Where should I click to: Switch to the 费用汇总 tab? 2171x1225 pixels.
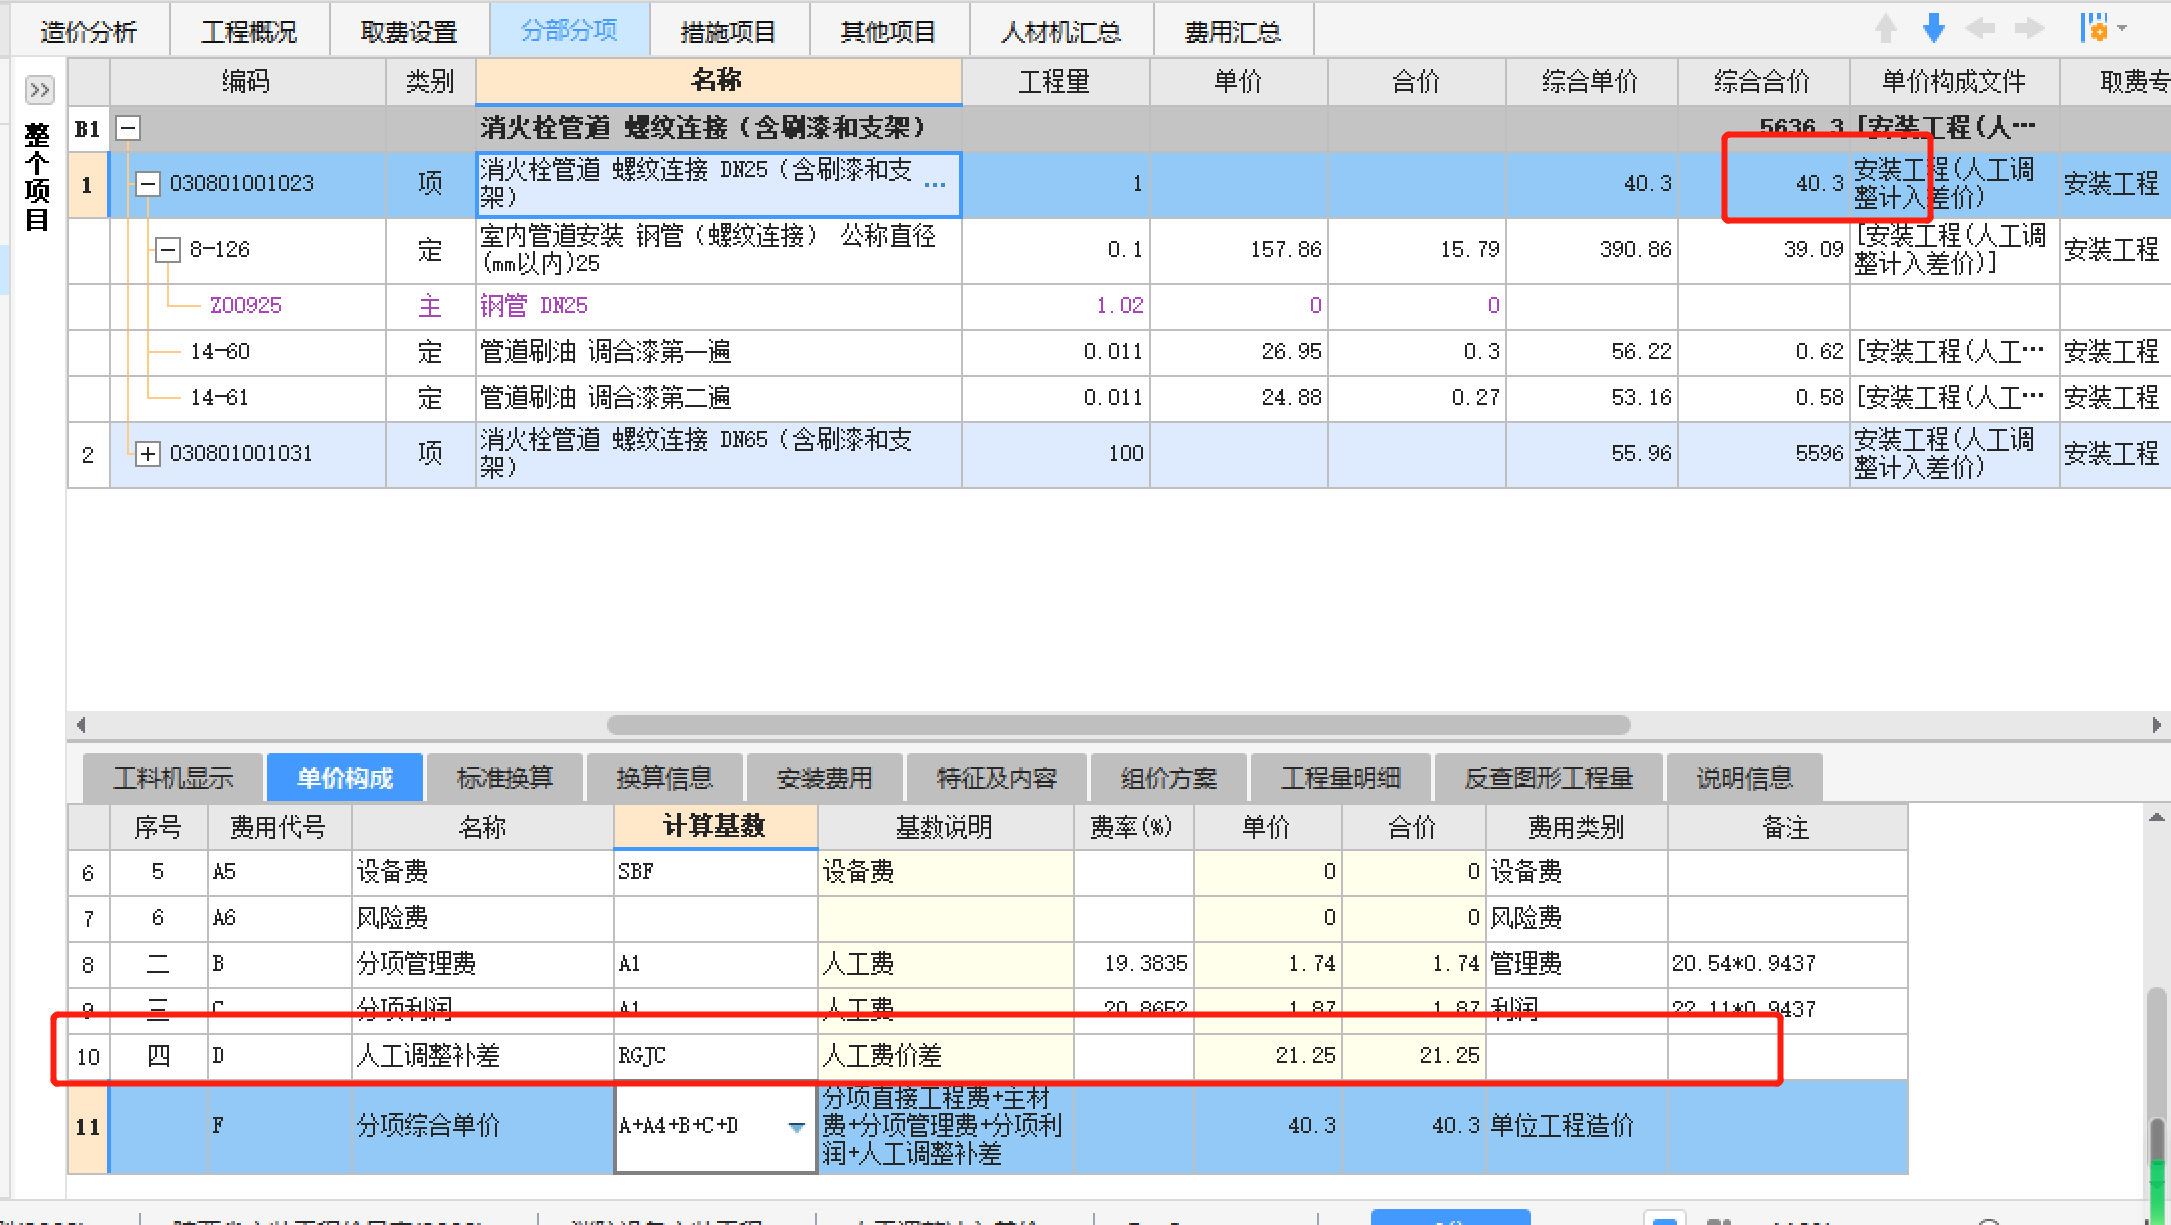click(1233, 31)
